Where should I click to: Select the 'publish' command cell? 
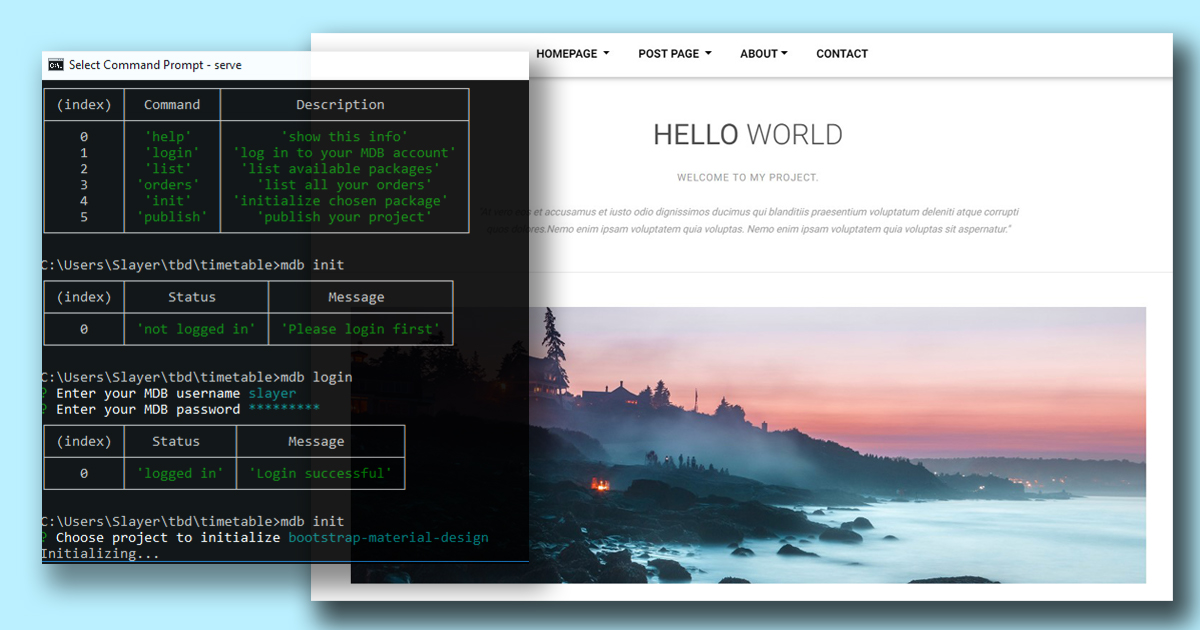coord(172,217)
